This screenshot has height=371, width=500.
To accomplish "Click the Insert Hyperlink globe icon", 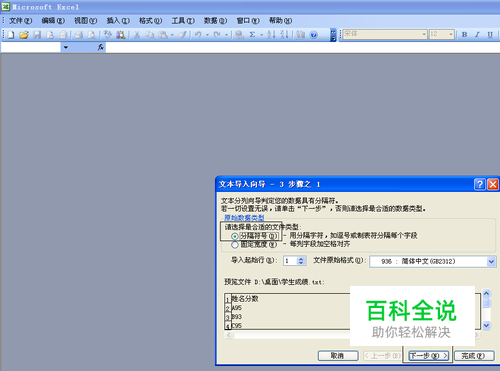I will click(x=239, y=35).
